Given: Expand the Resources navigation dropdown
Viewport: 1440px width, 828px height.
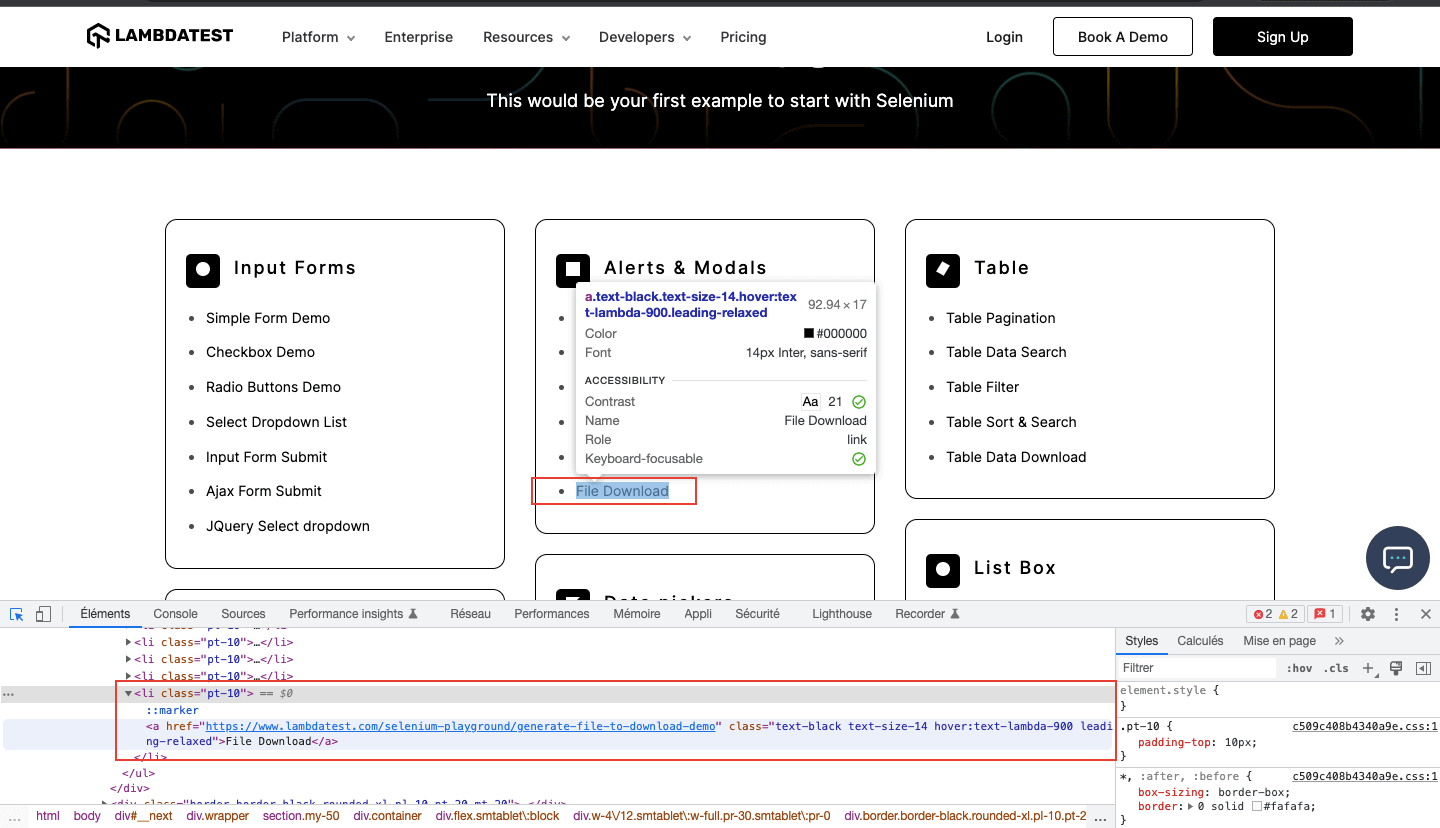Looking at the screenshot, I should (526, 37).
